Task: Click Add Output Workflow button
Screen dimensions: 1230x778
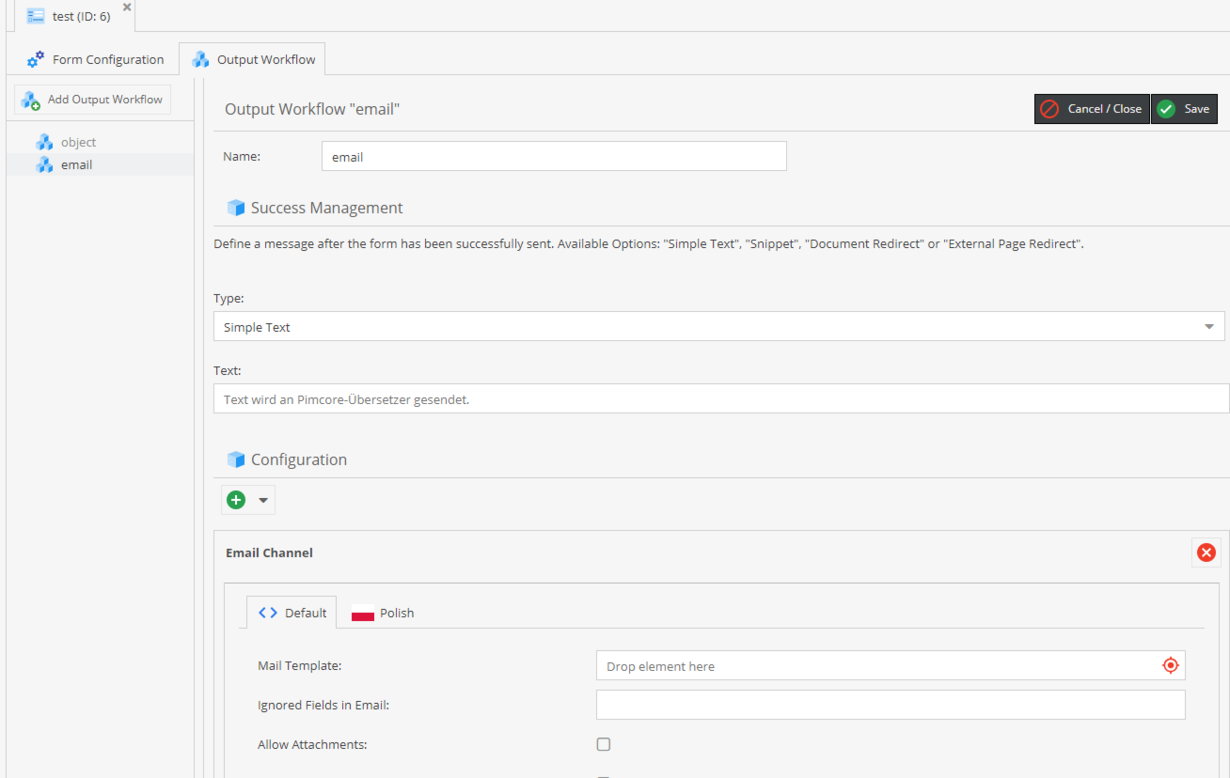Action: (93, 99)
